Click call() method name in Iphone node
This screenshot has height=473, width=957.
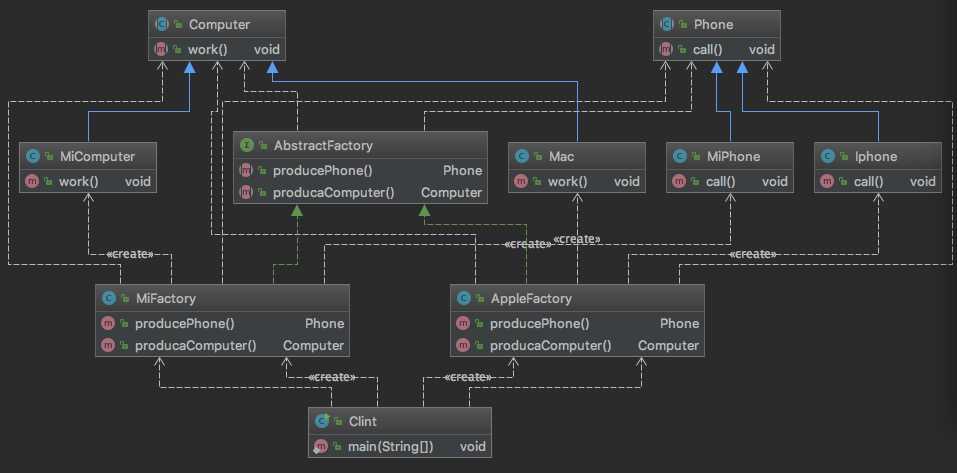coord(869,181)
